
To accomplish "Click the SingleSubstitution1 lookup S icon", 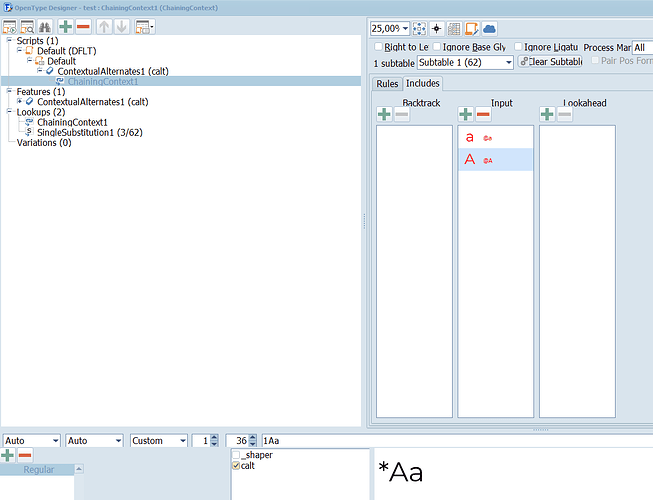I will (29, 132).
